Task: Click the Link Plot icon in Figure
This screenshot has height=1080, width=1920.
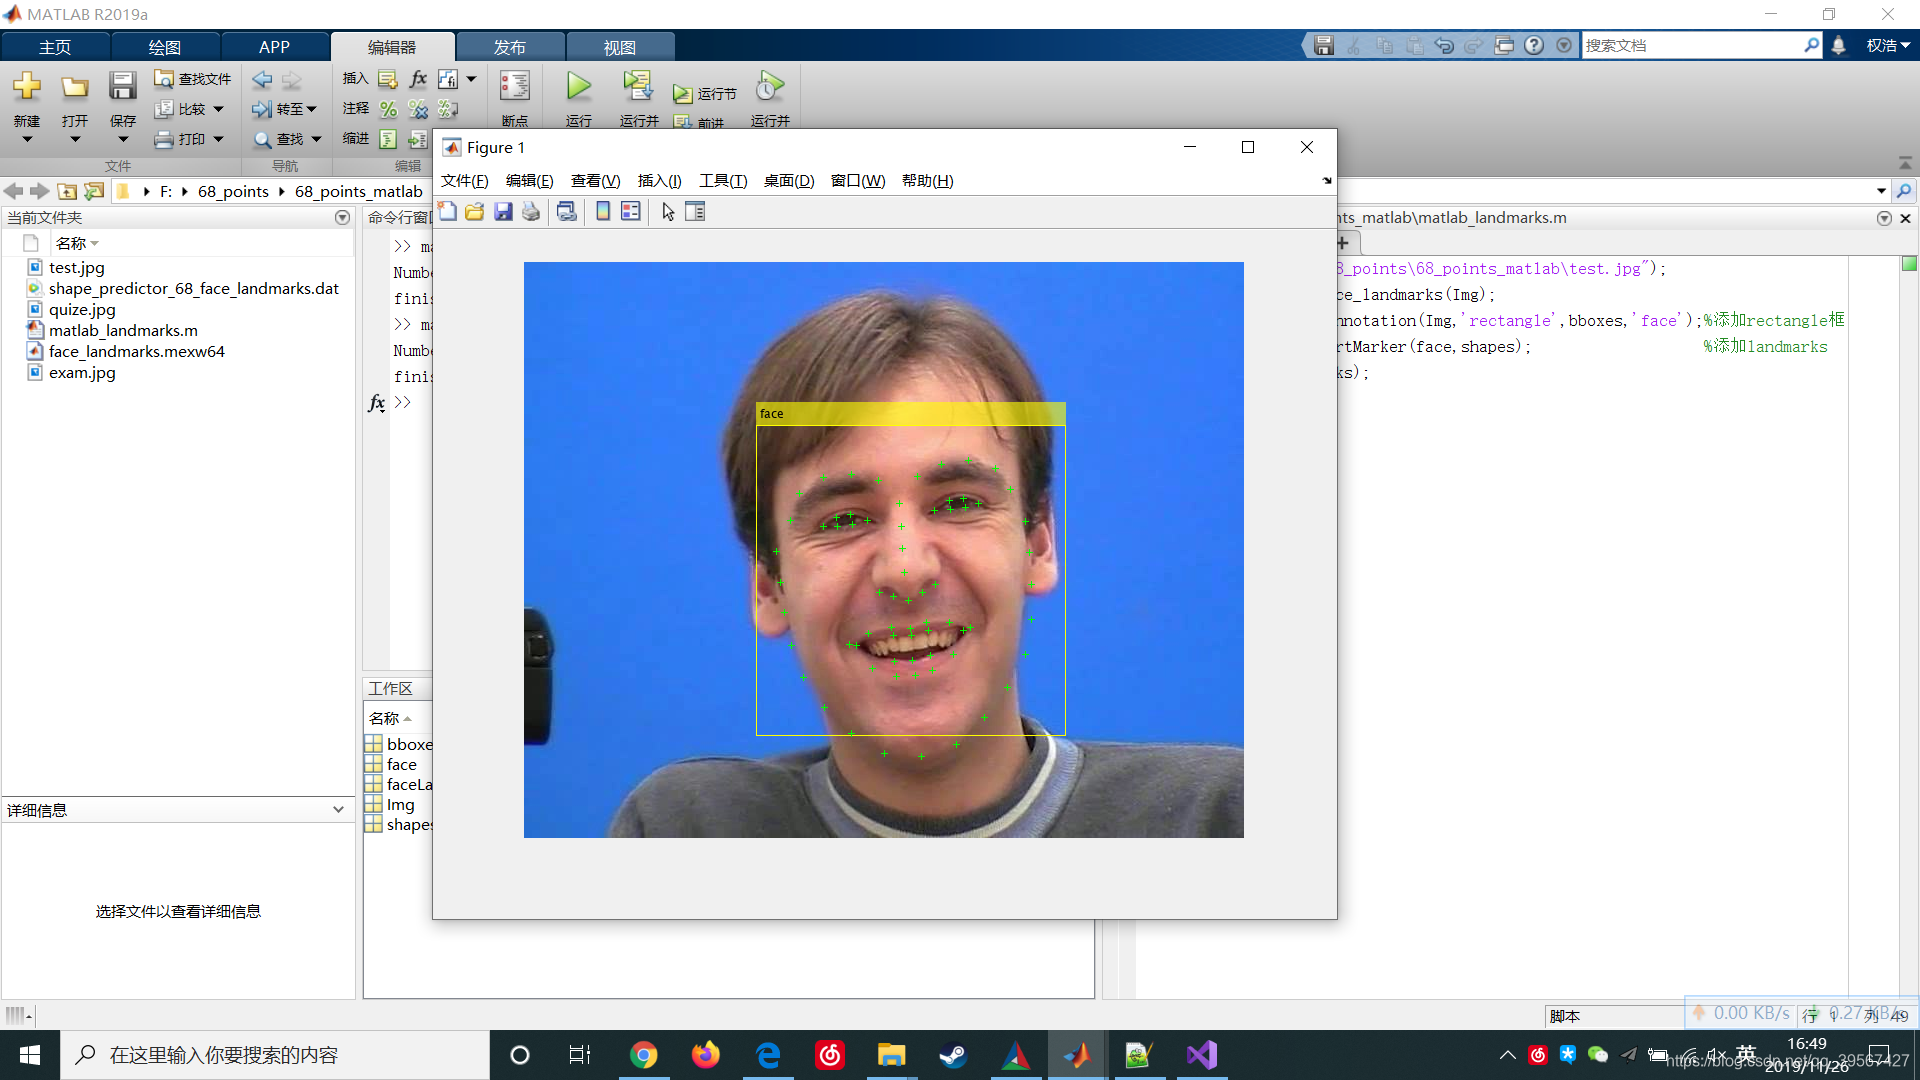Action: click(566, 211)
